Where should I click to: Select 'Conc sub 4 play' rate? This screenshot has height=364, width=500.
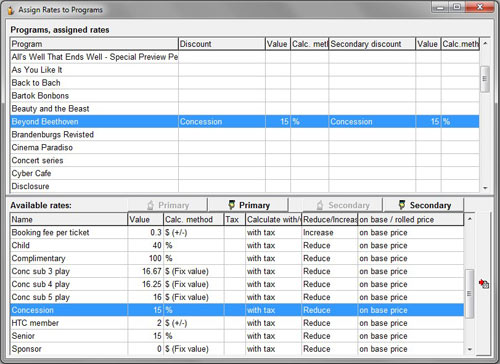click(x=237, y=284)
